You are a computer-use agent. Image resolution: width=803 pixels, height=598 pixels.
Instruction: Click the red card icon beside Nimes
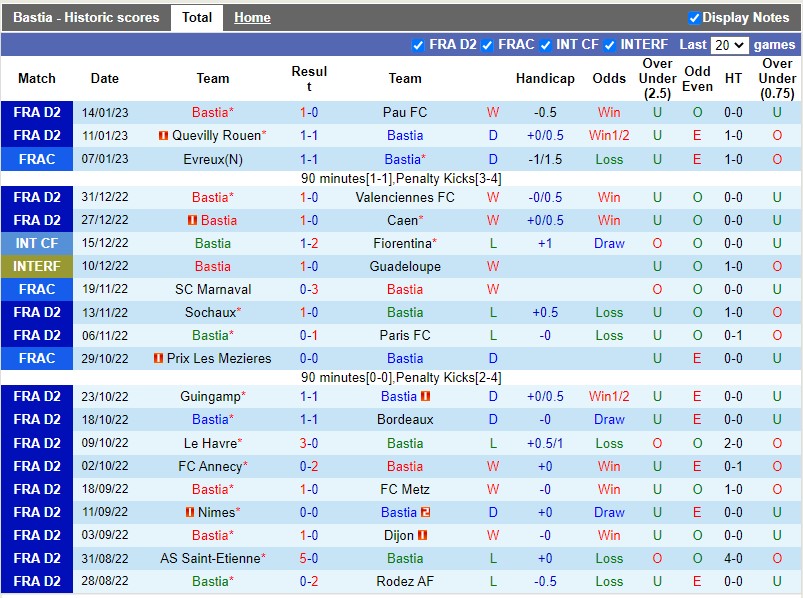190,513
